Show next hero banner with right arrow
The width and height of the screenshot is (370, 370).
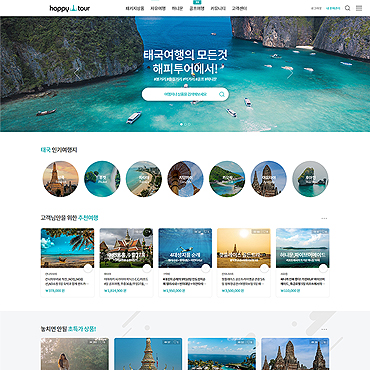coord(289,73)
